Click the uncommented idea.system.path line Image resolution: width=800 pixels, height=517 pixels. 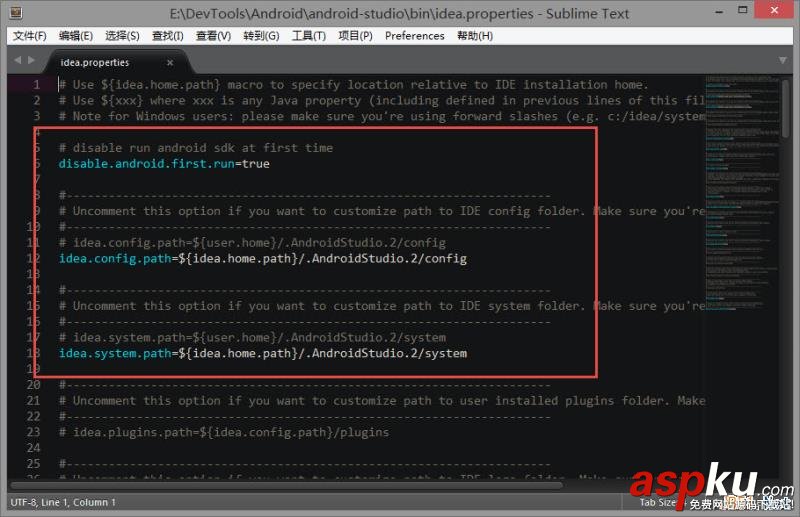click(263, 354)
